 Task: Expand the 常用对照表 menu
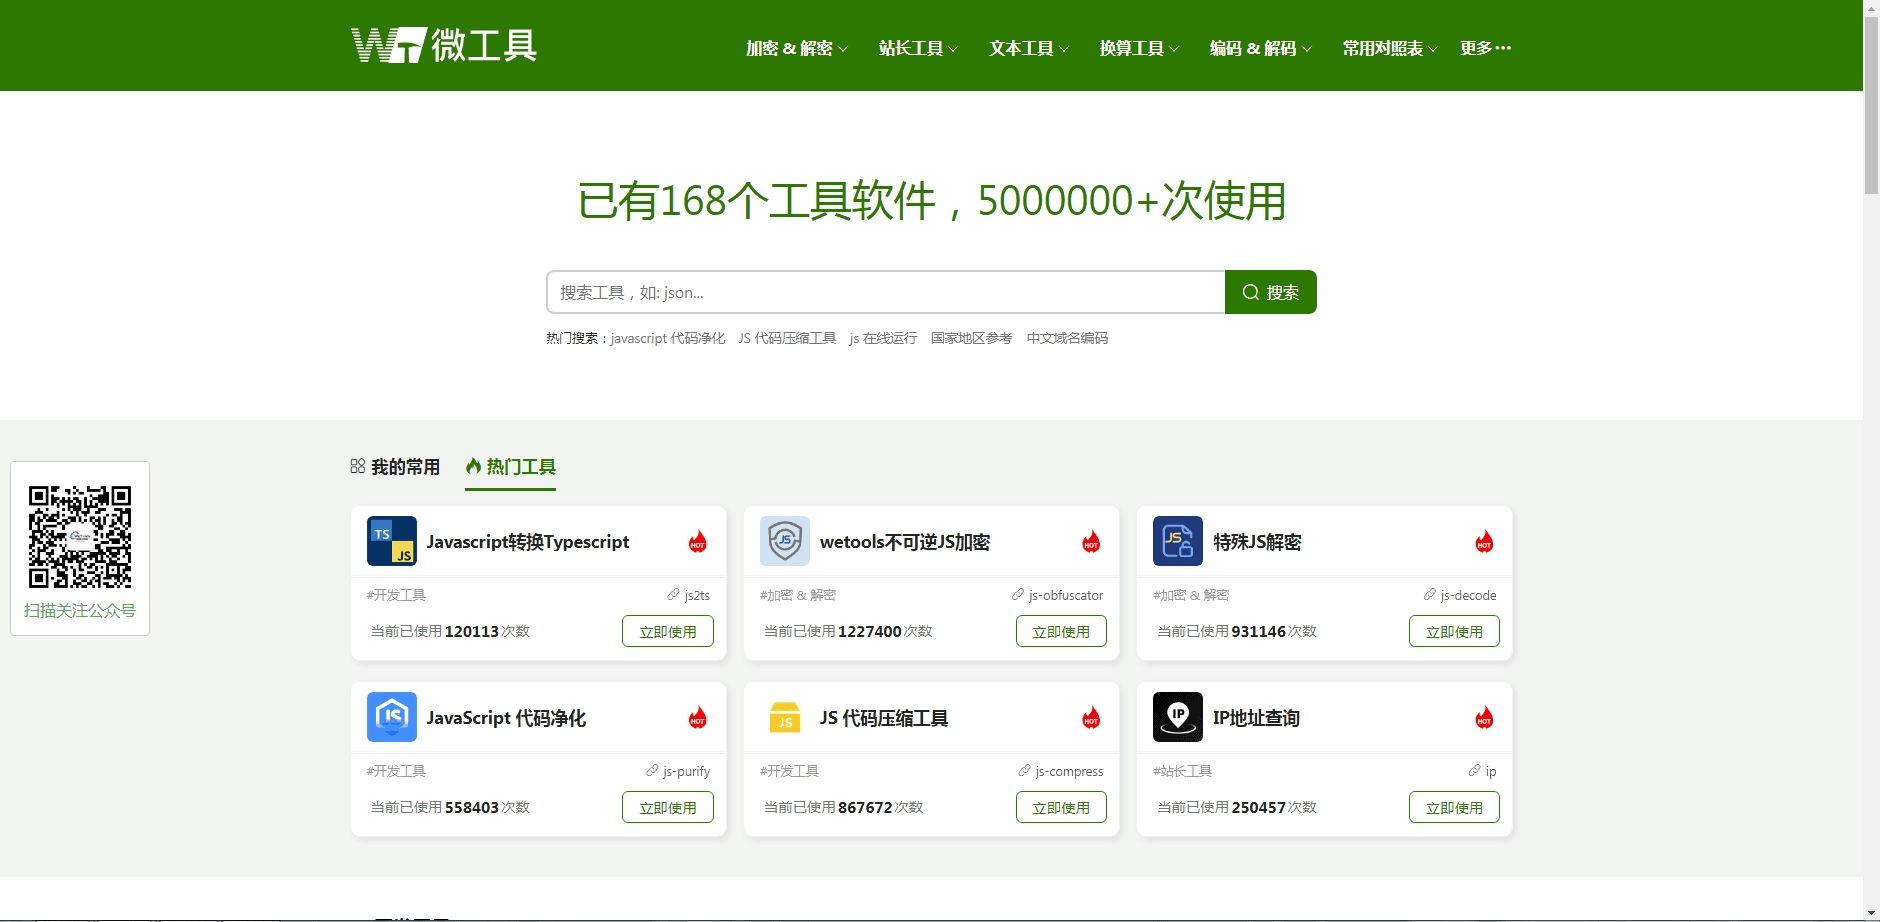click(x=1390, y=48)
